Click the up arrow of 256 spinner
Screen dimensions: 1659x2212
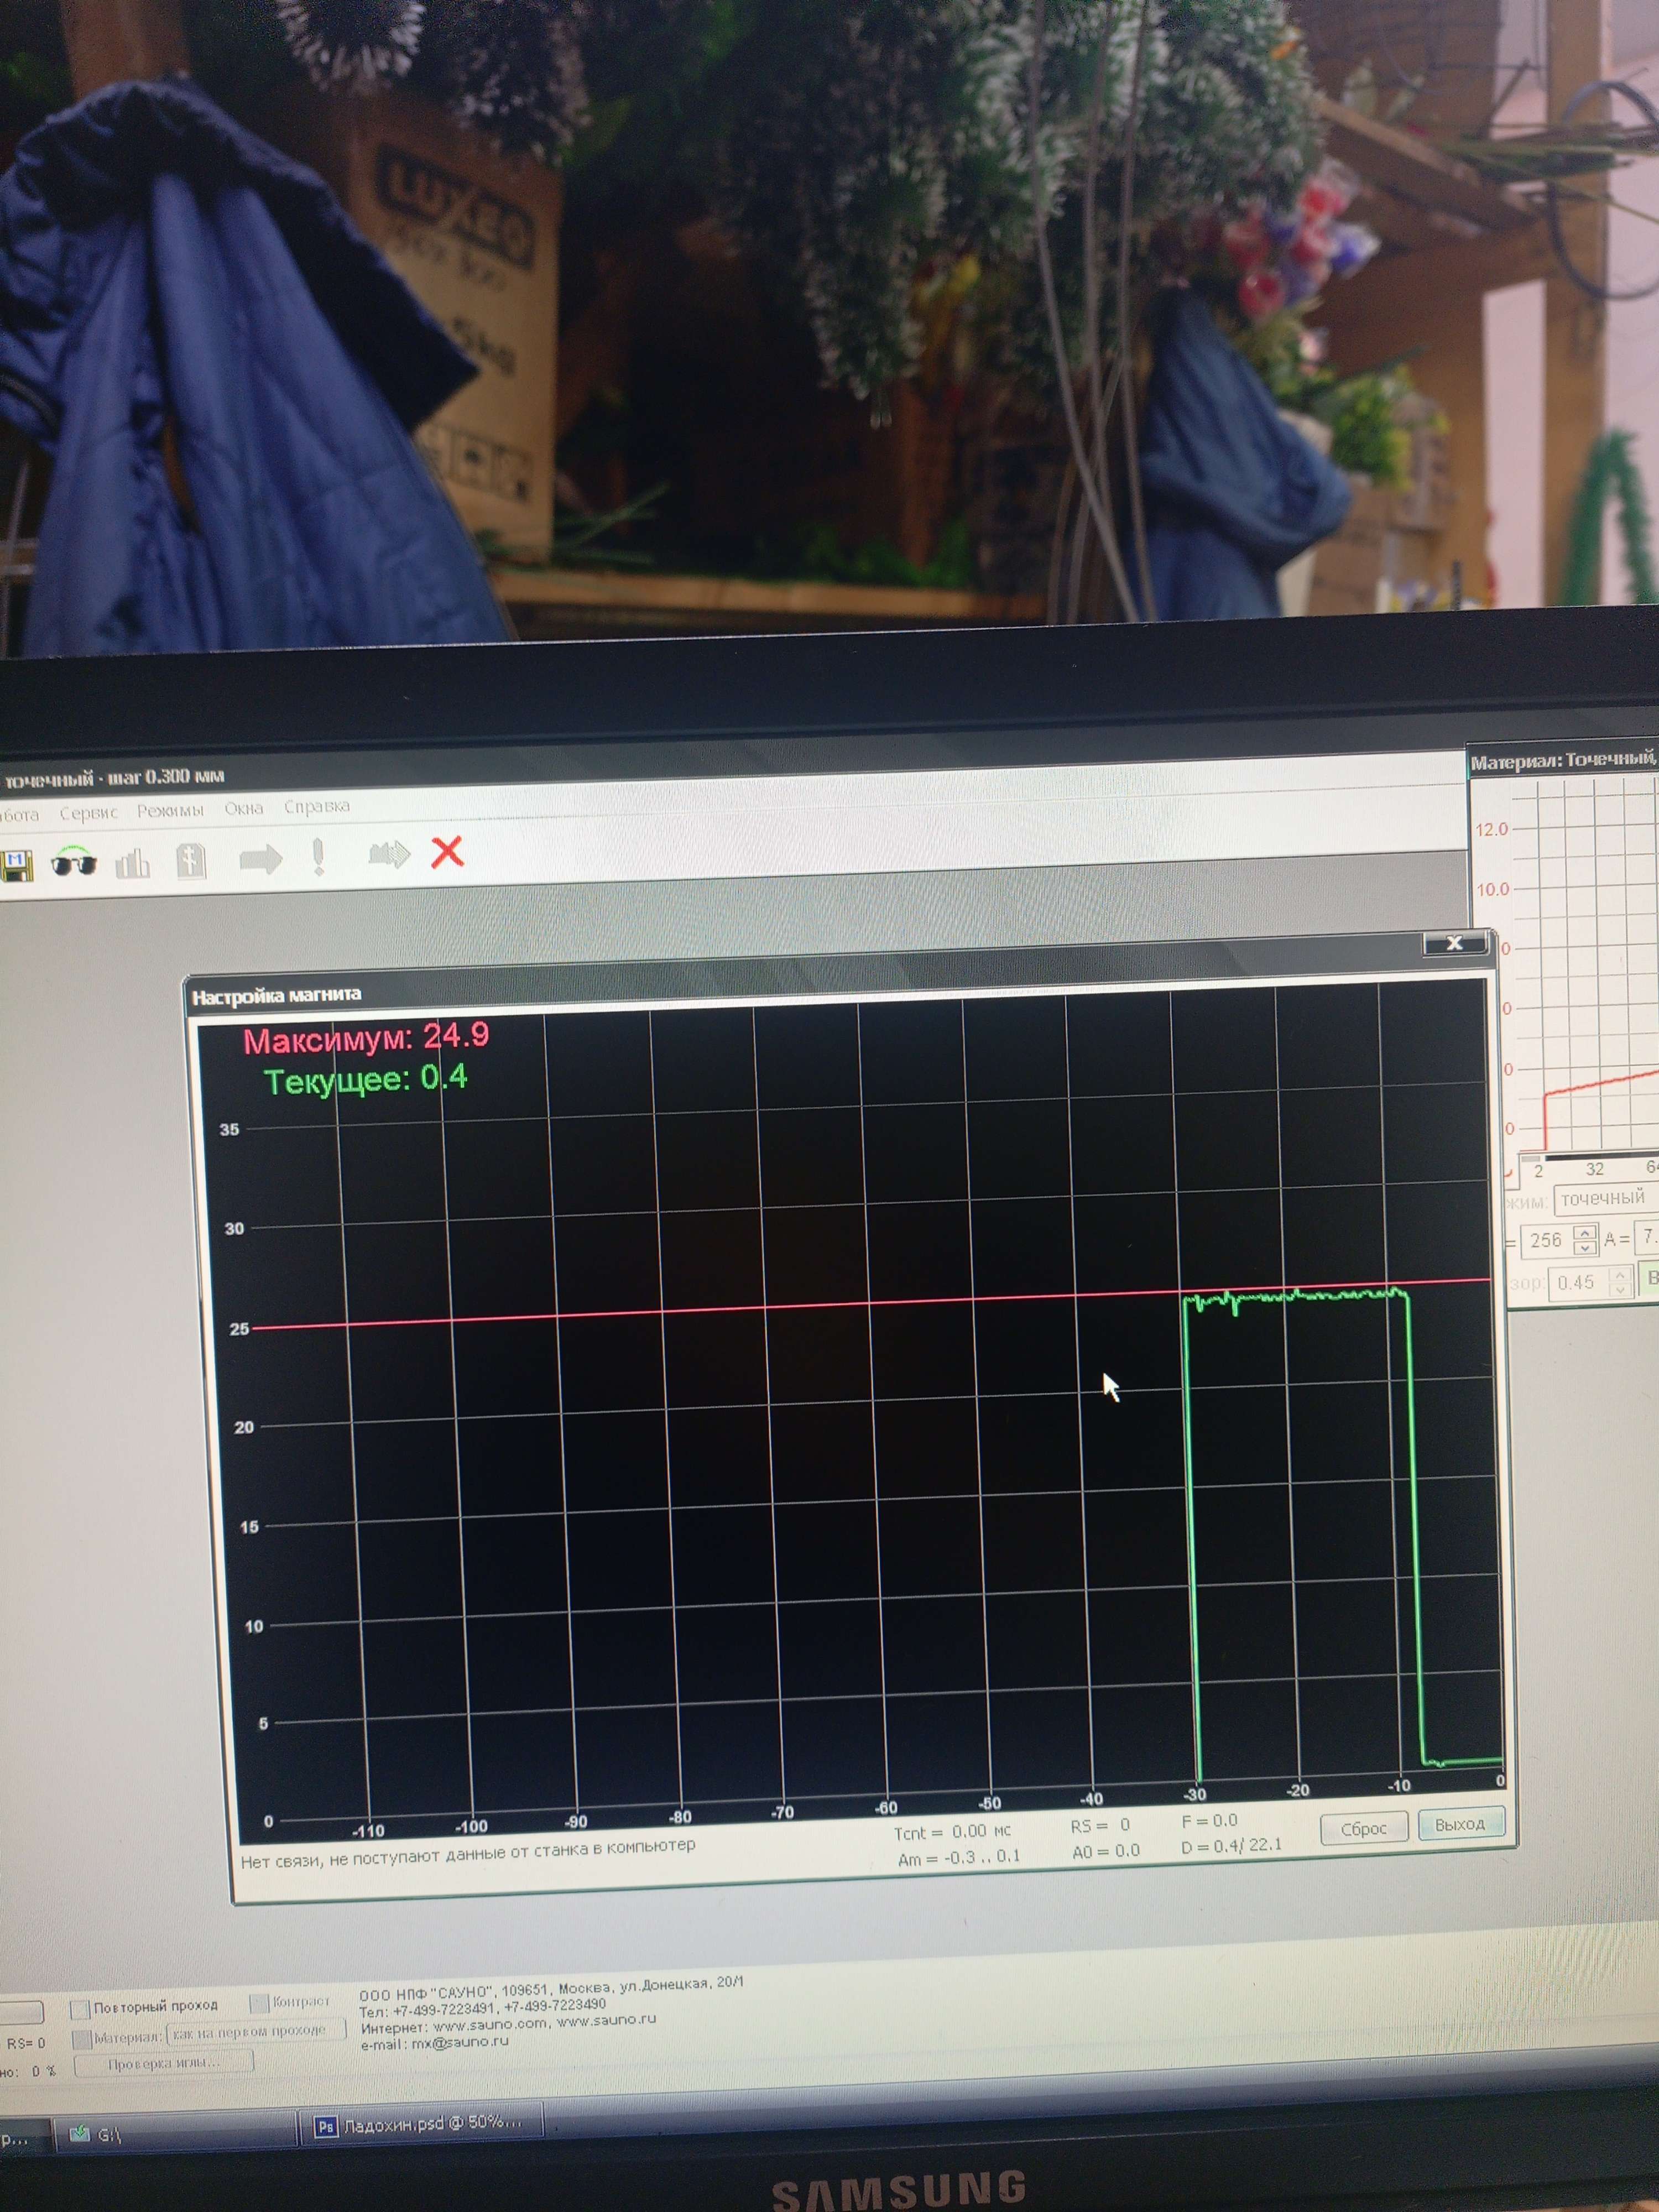tap(1584, 1232)
